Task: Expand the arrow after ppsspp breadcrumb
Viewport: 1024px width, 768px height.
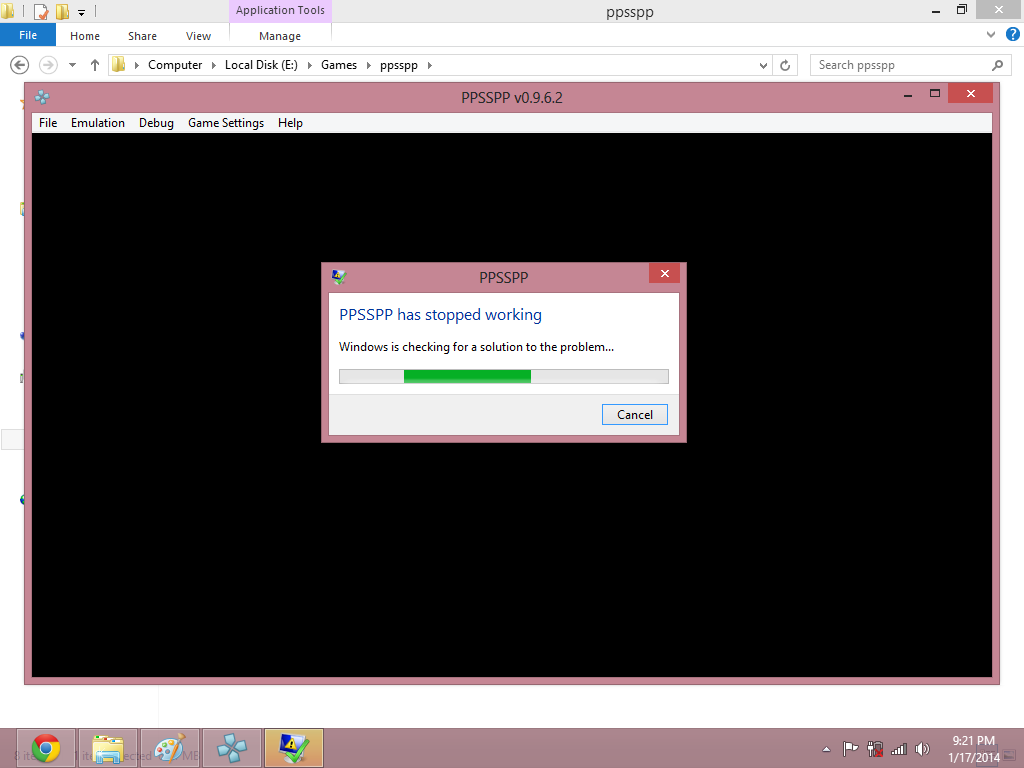Action: pyautogui.click(x=430, y=65)
